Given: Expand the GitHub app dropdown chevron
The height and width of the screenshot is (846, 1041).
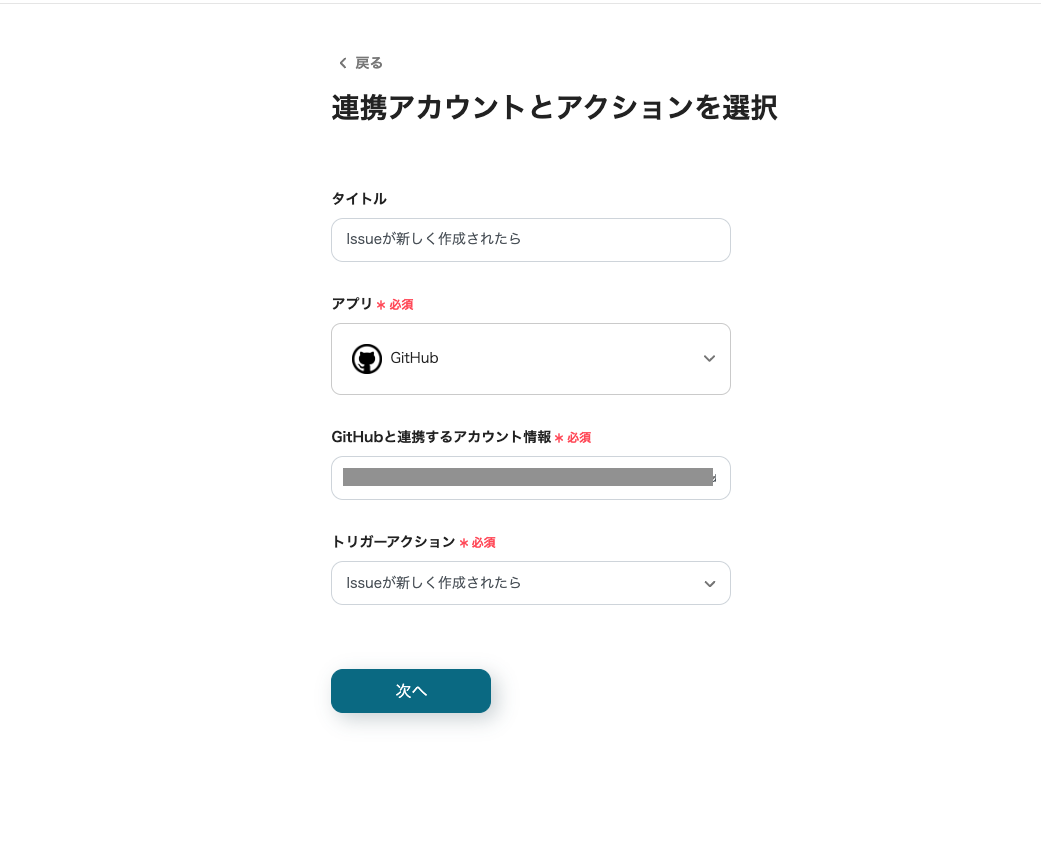Looking at the screenshot, I should 709,359.
